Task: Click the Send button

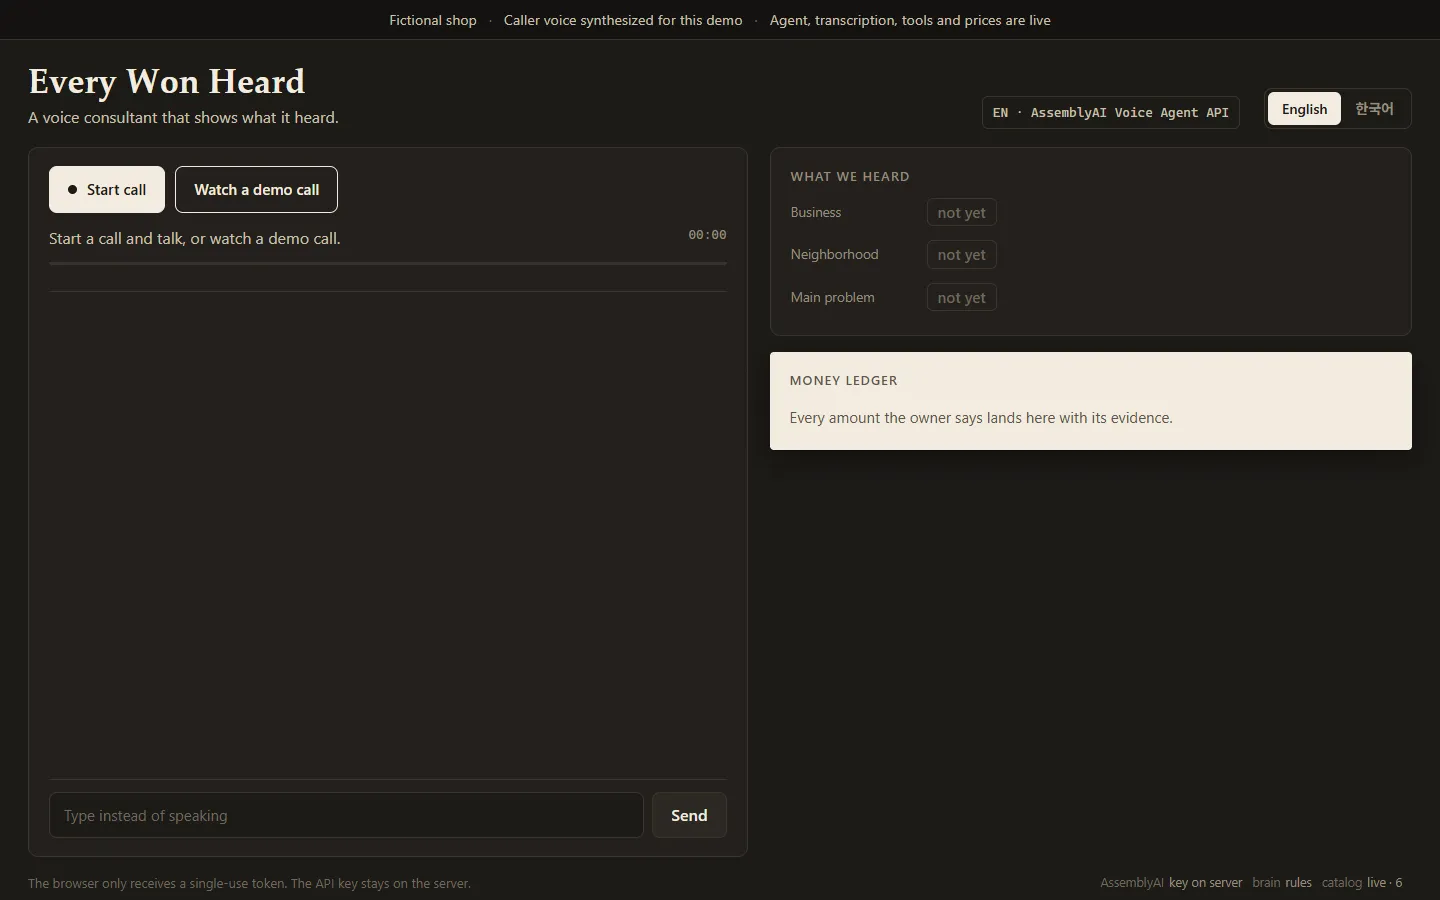Action: (689, 815)
